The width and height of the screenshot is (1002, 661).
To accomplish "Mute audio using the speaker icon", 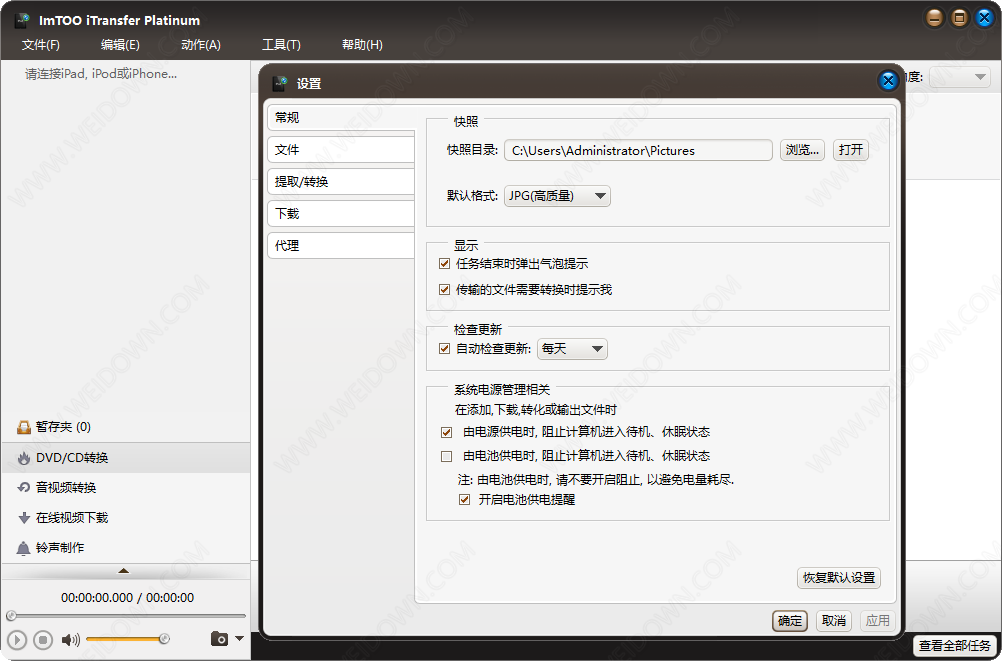I will click(70, 640).
